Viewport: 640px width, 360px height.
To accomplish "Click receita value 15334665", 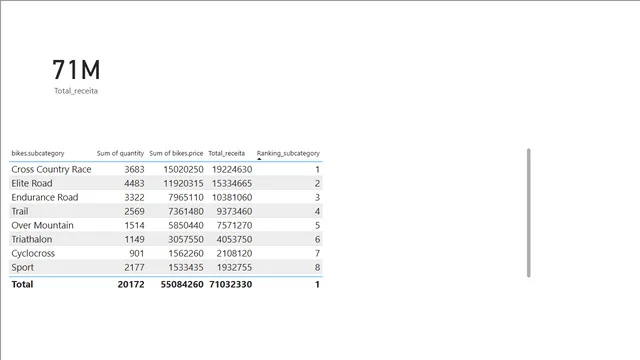I will [x=232, y=183].
